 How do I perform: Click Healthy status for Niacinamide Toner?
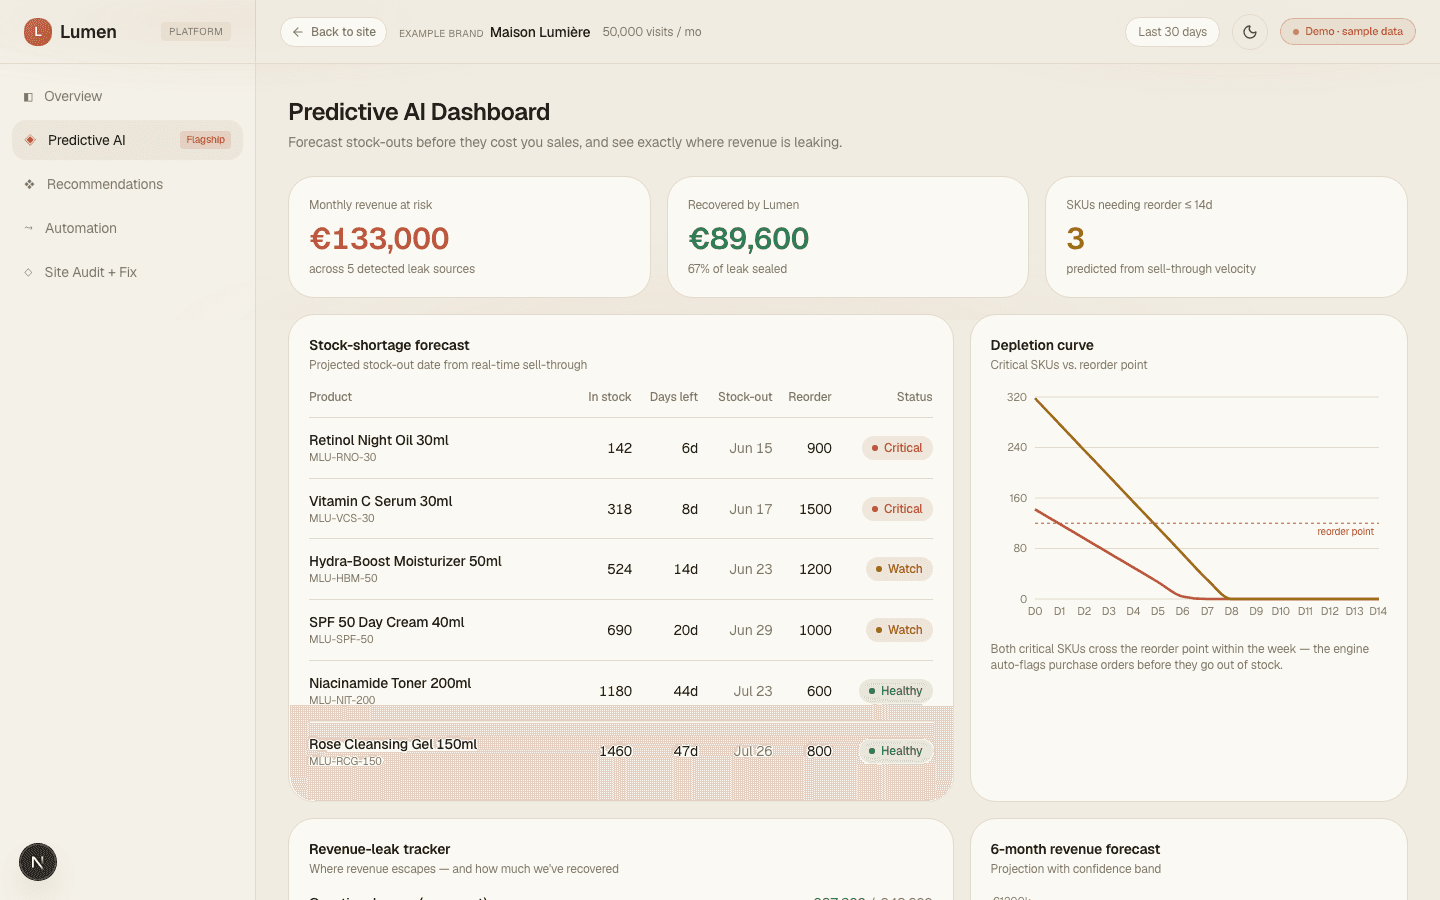coord(896,691)
